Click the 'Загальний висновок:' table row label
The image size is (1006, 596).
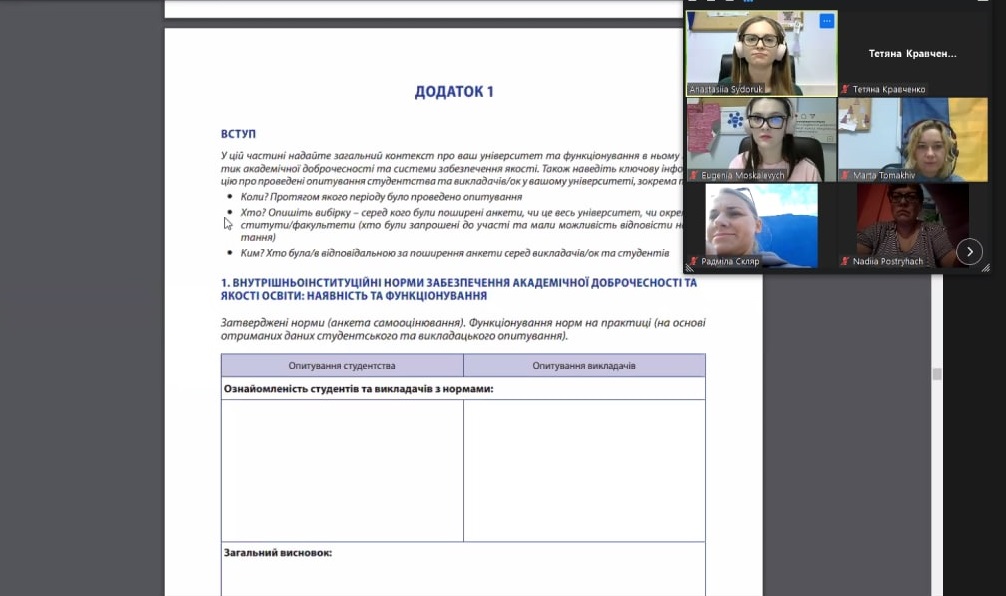(278, 552)
